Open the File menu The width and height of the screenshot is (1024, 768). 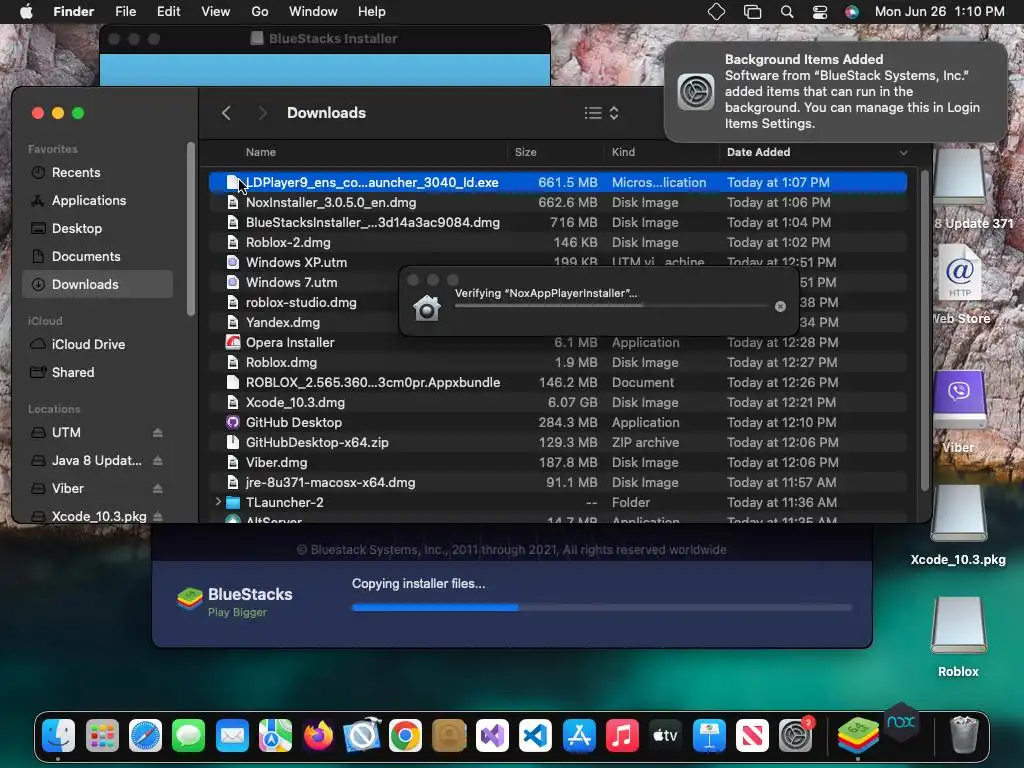[x=125, y=12]
